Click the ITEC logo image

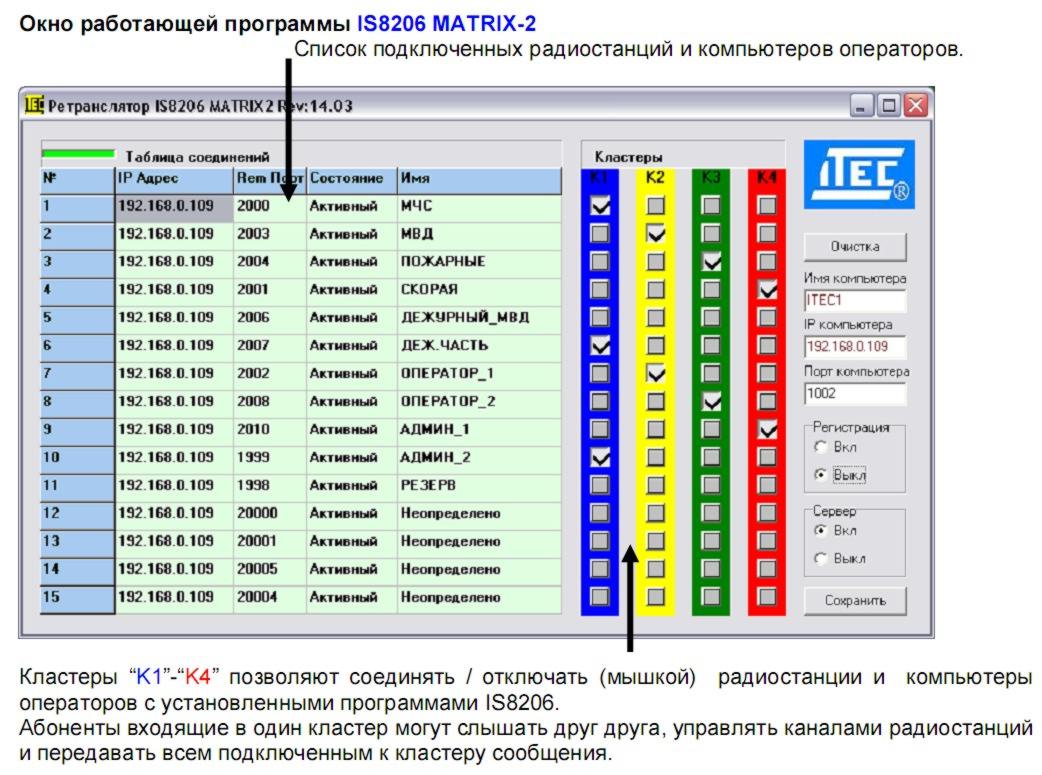[x=858, y=174]
